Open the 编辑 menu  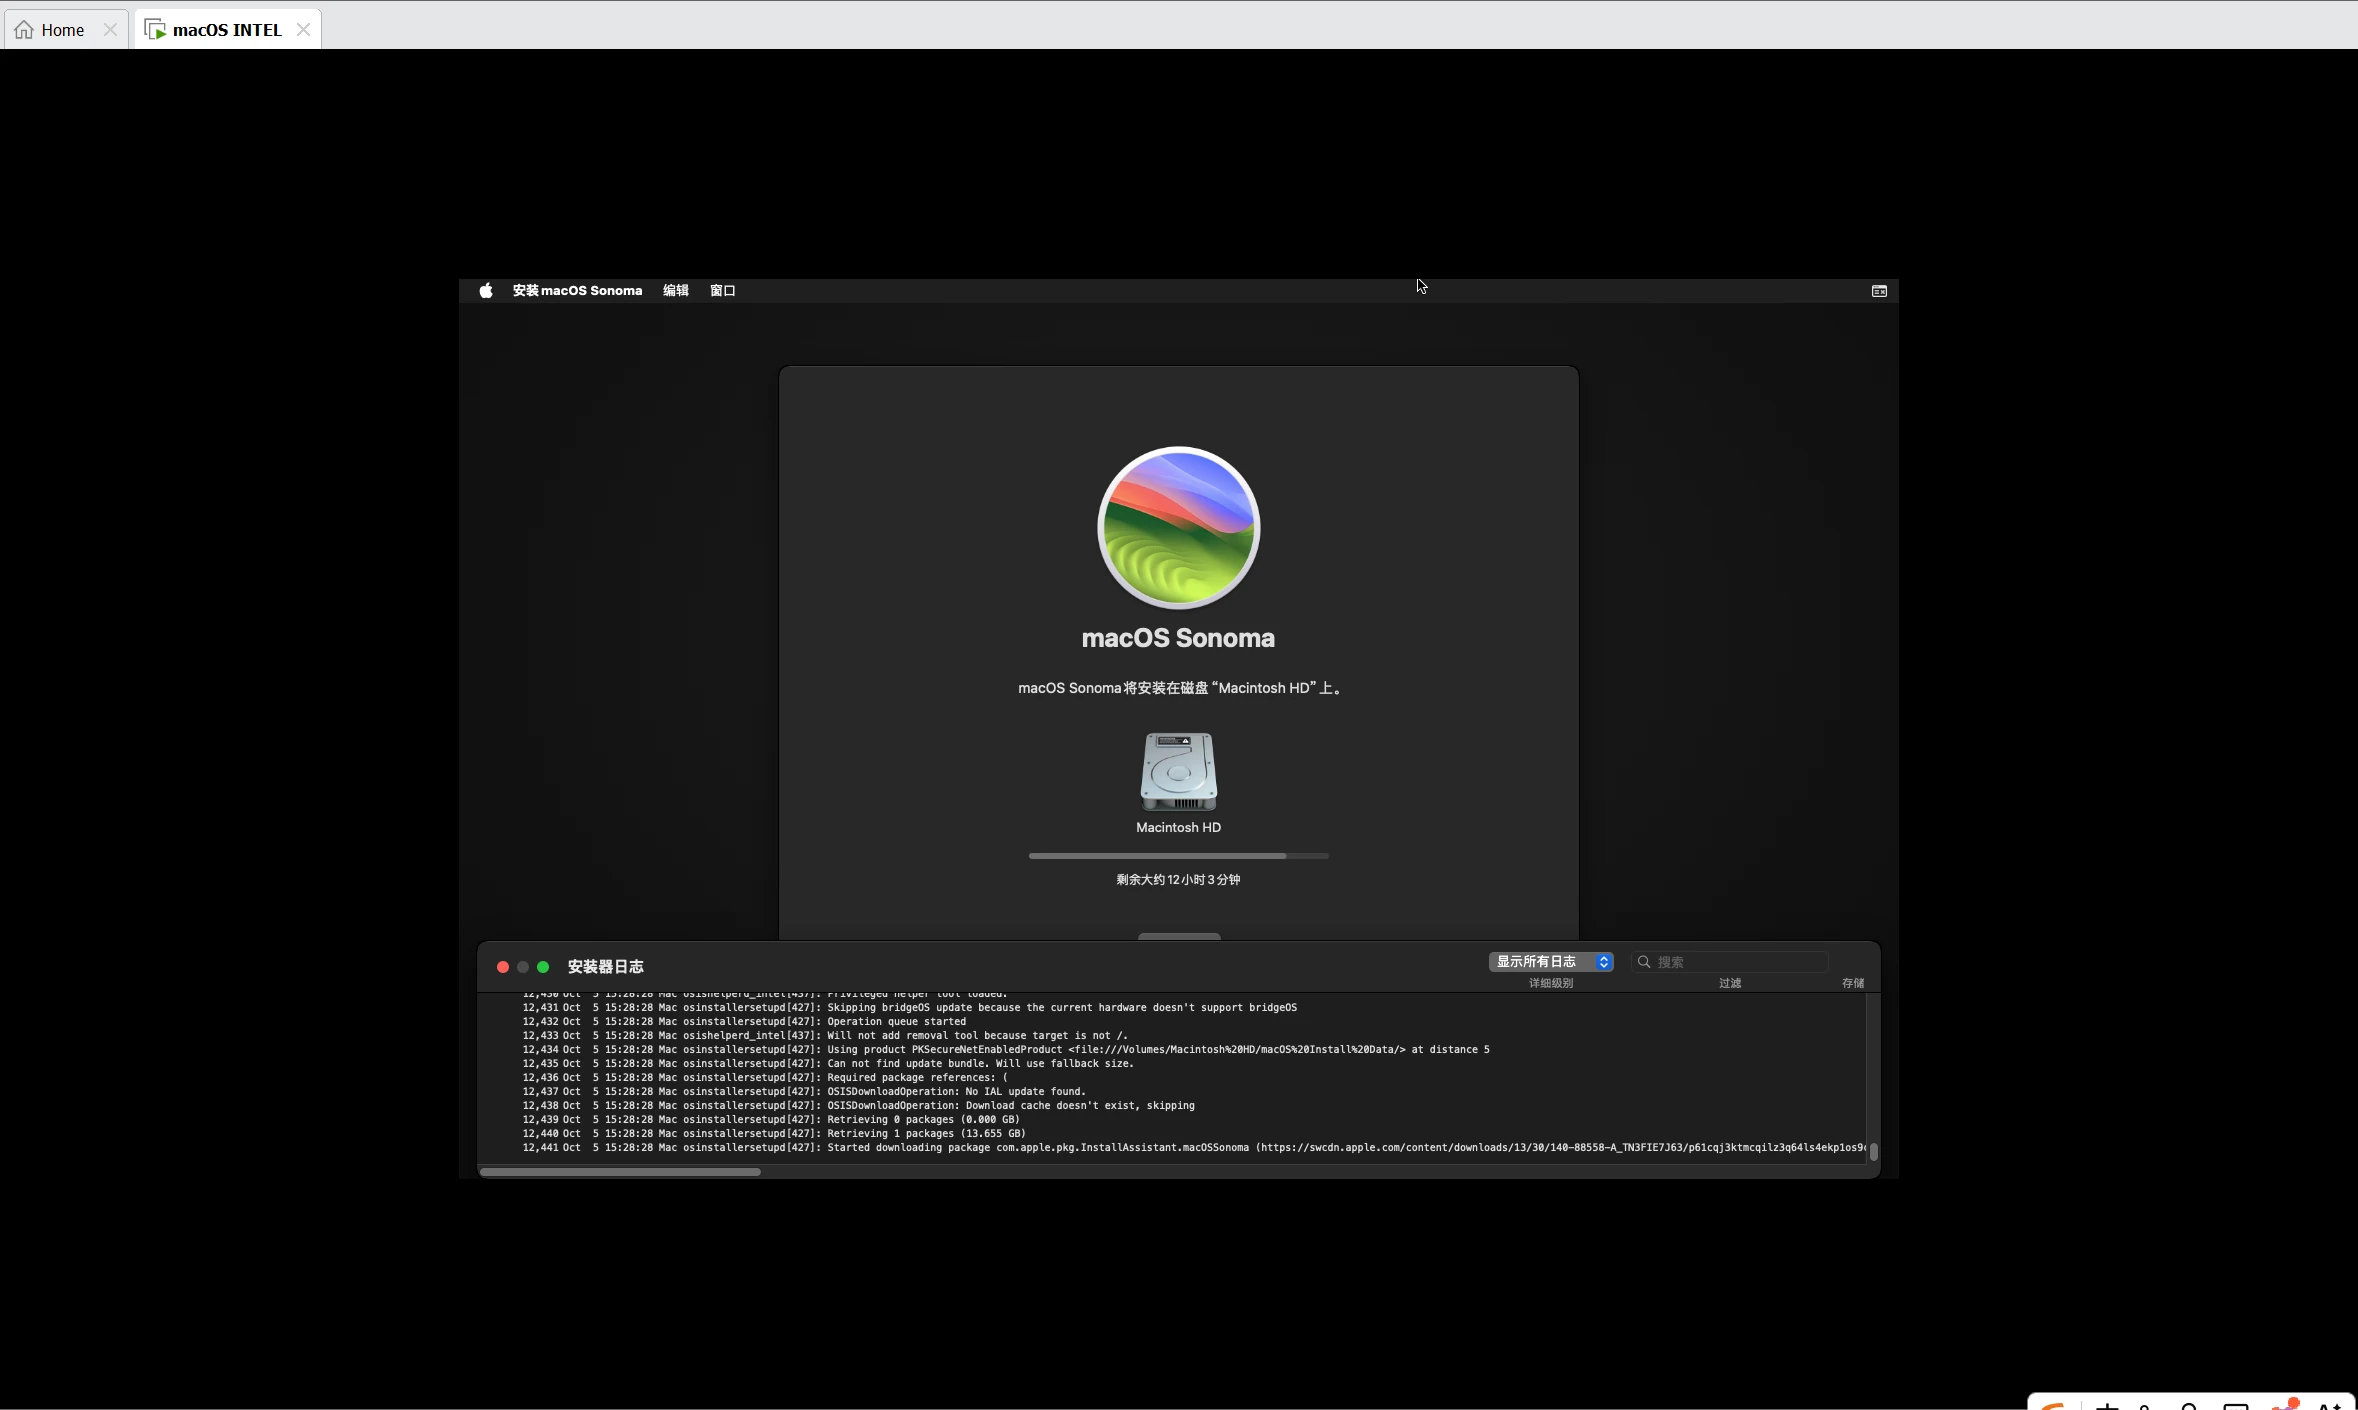point(676,291)
